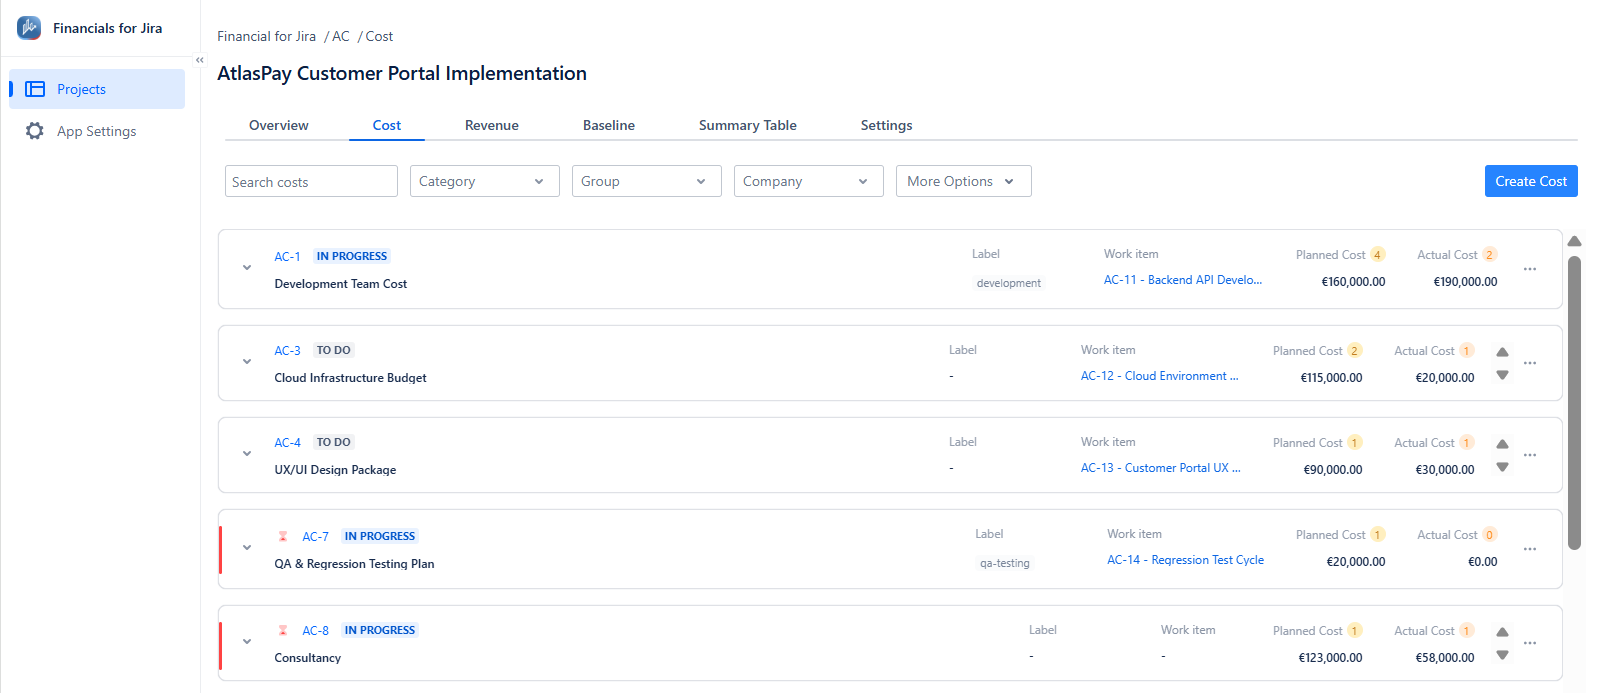
Task: Open the AC-3 issue key link
Action: [288, 351]
